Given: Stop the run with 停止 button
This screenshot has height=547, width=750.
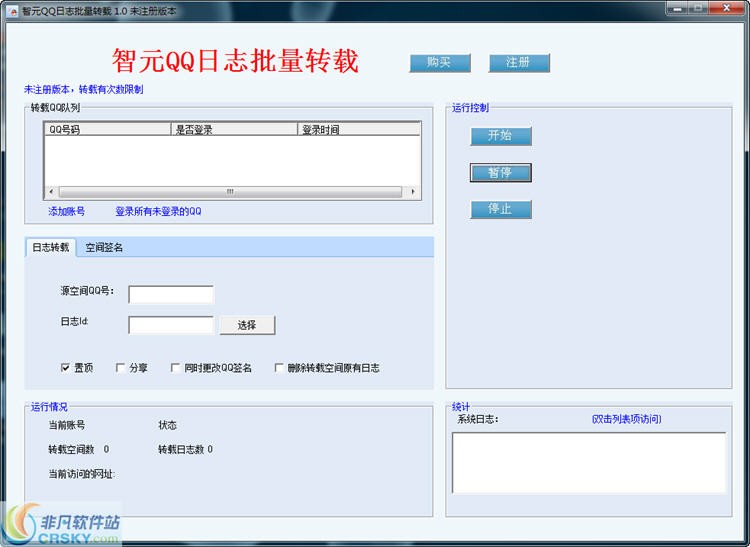Looking at the screenshot, I should point(501,209).
